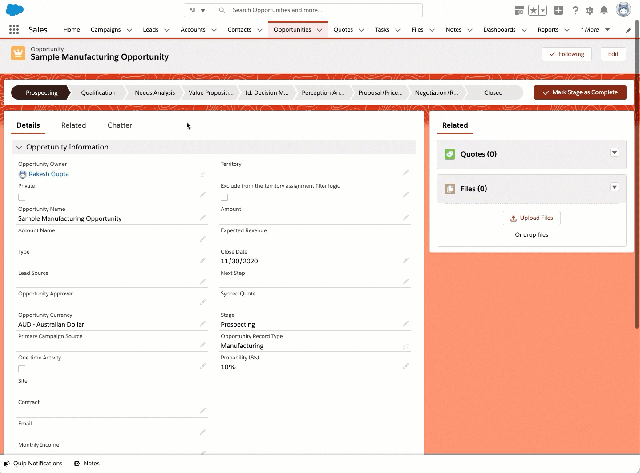Select the Qualification stage in path
The width and height of the screenshot is (640, 473).
pos(97,92)
